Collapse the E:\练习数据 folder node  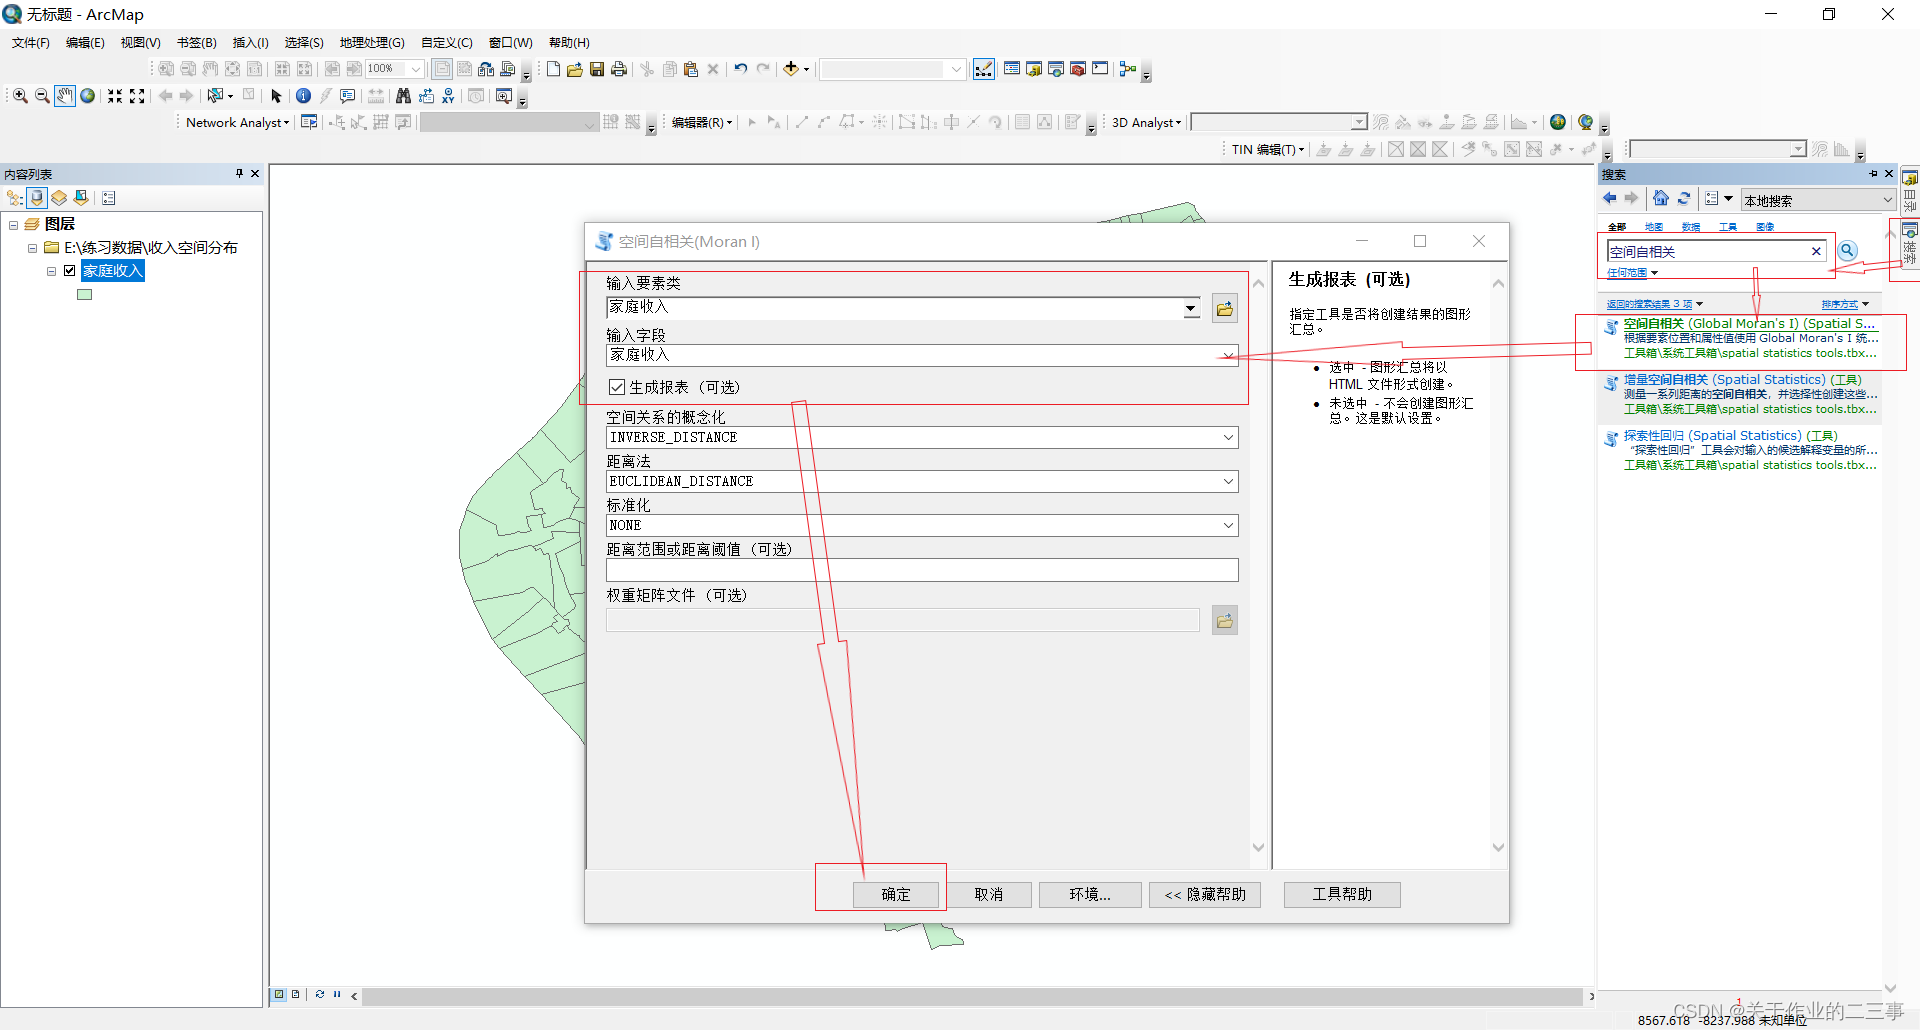point(32,248)
